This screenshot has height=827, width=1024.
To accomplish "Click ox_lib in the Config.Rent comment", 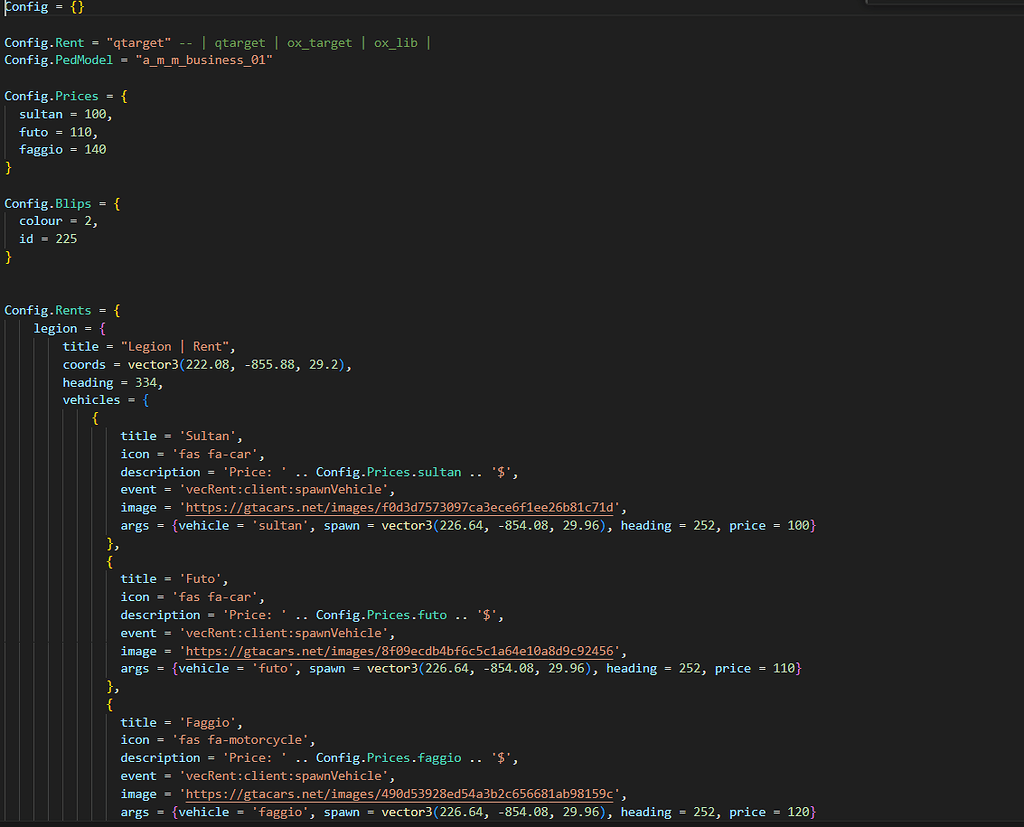I will 395,42.
